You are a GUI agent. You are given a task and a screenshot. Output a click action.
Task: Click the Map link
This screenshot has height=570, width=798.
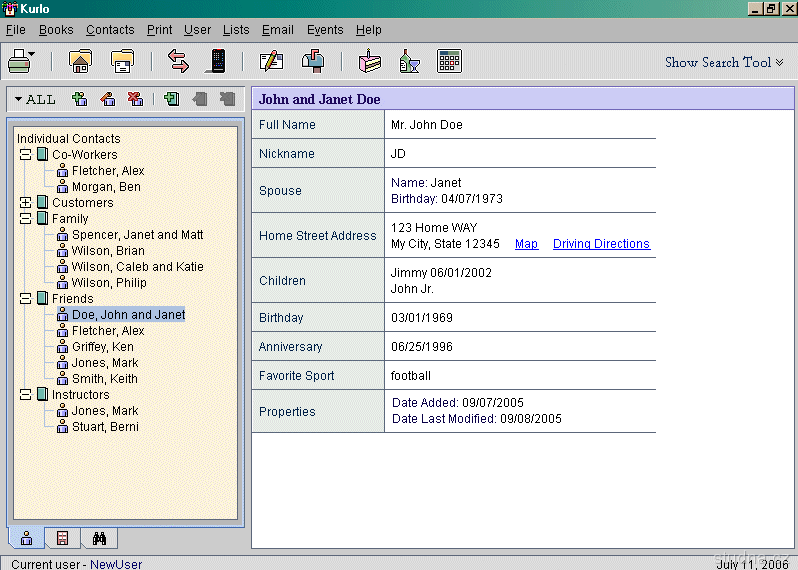526,244
